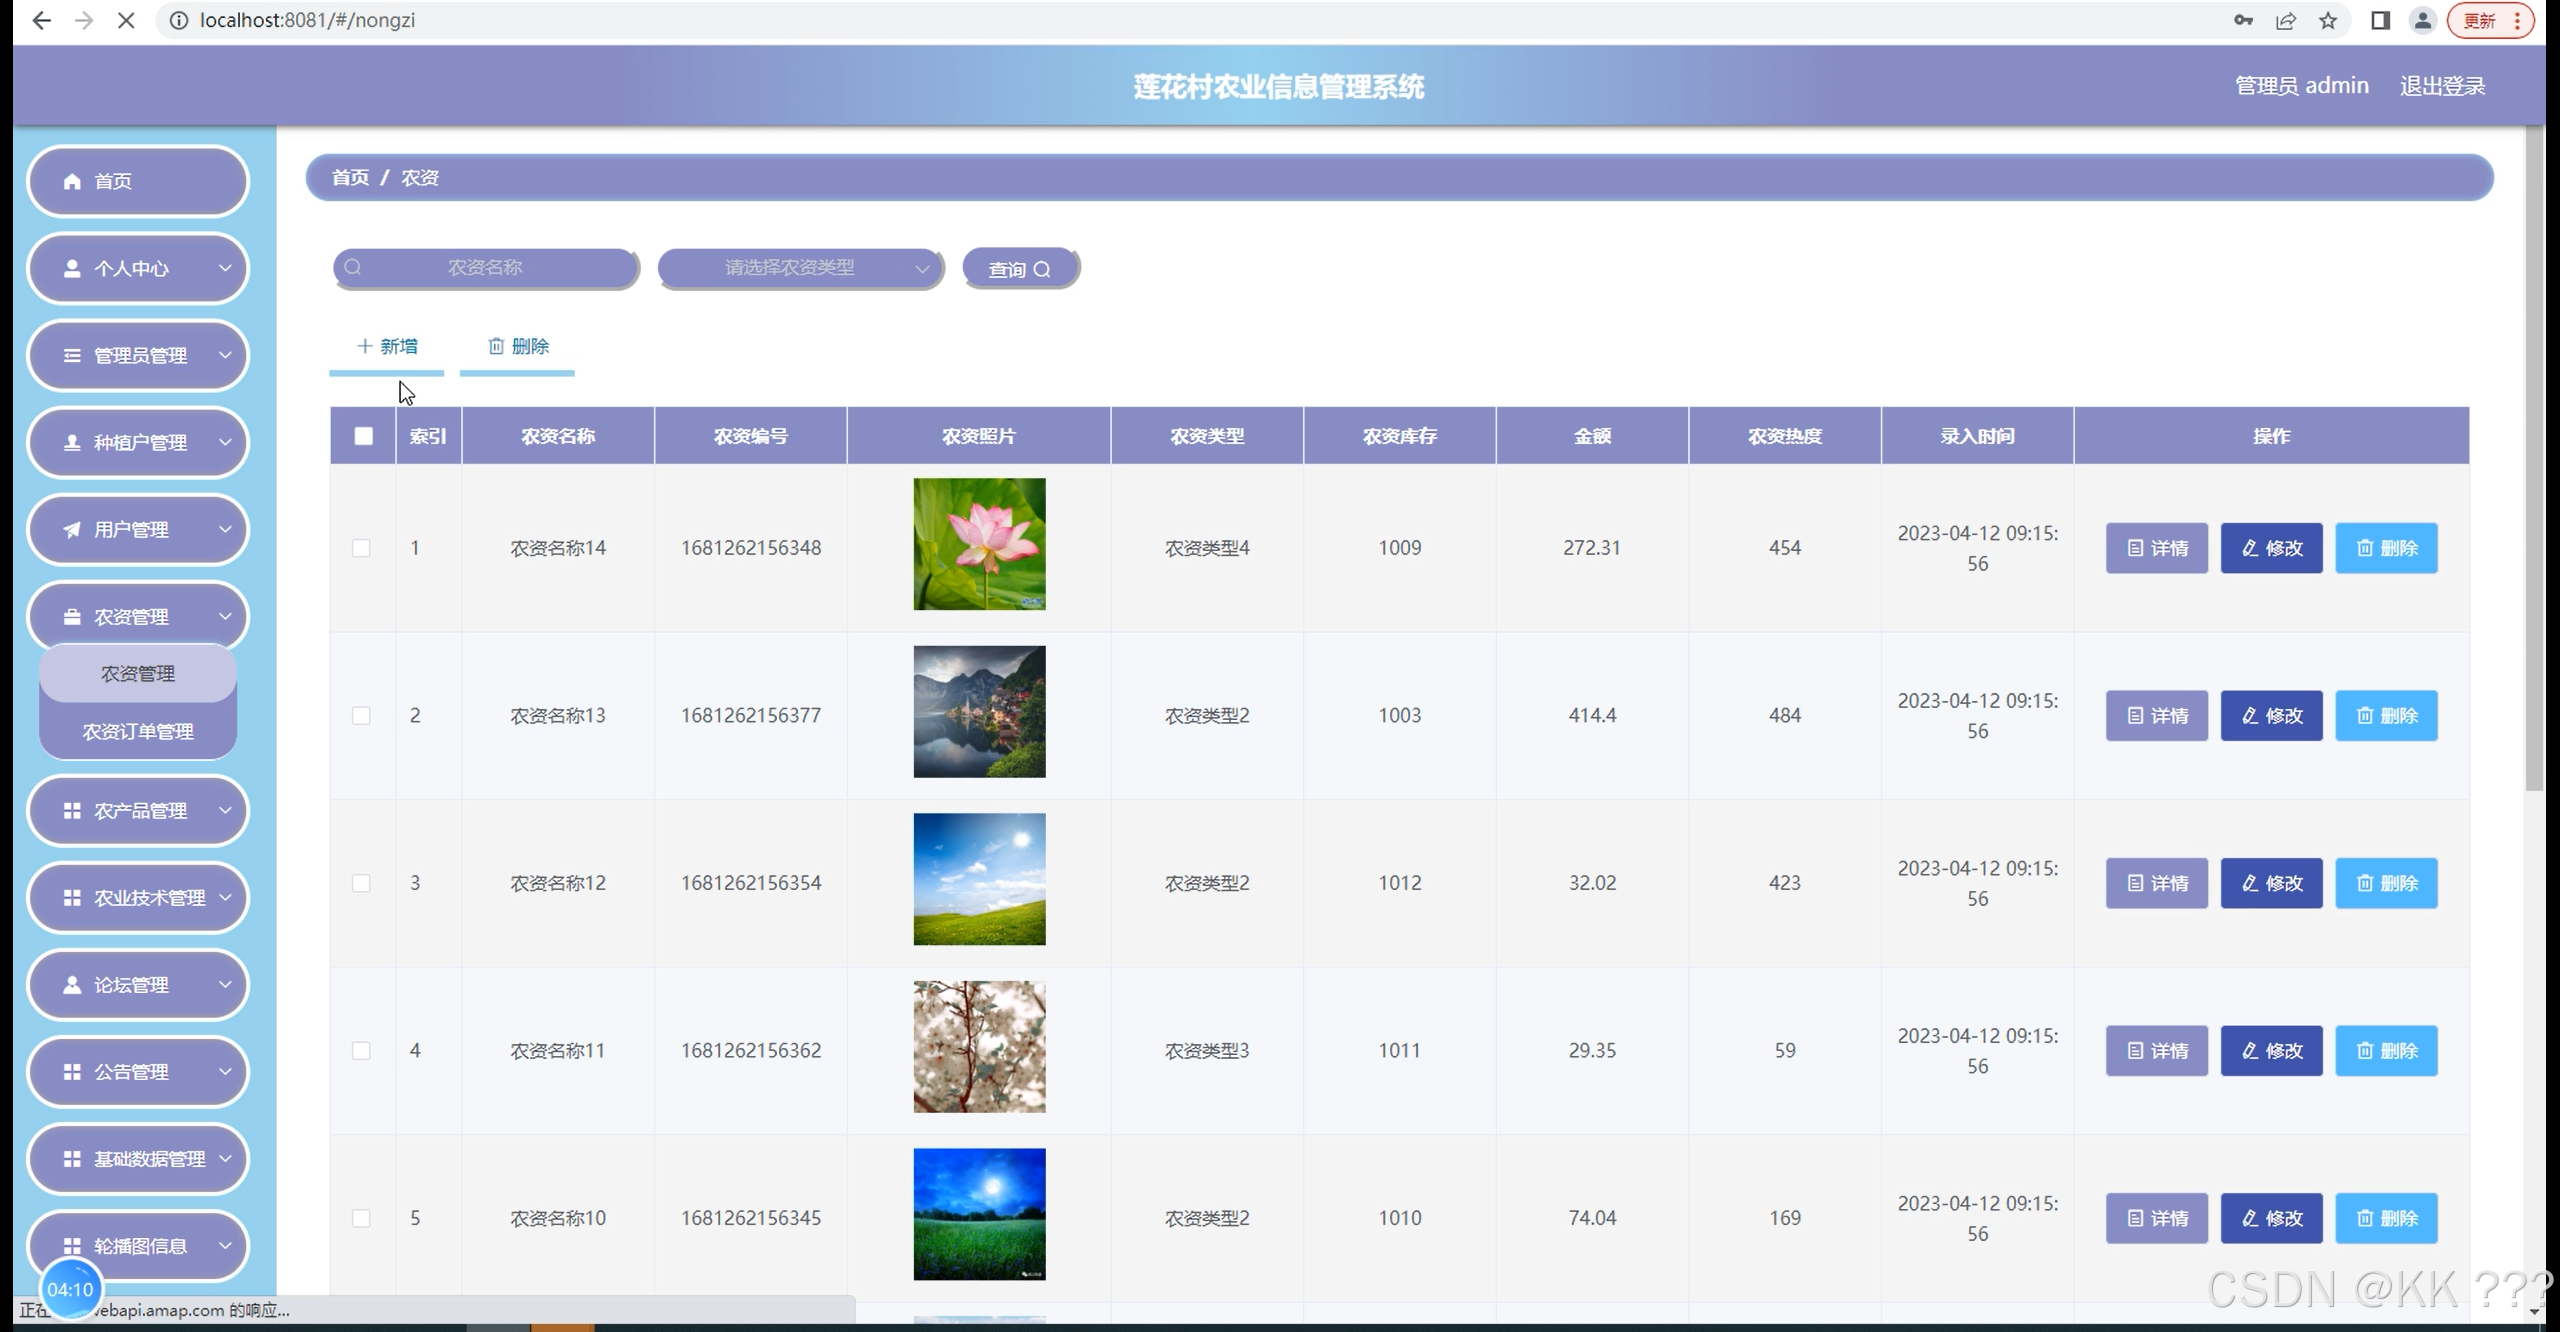
Task: Check the checkbox for row 农资名称12
Action: tap(361, 883)
